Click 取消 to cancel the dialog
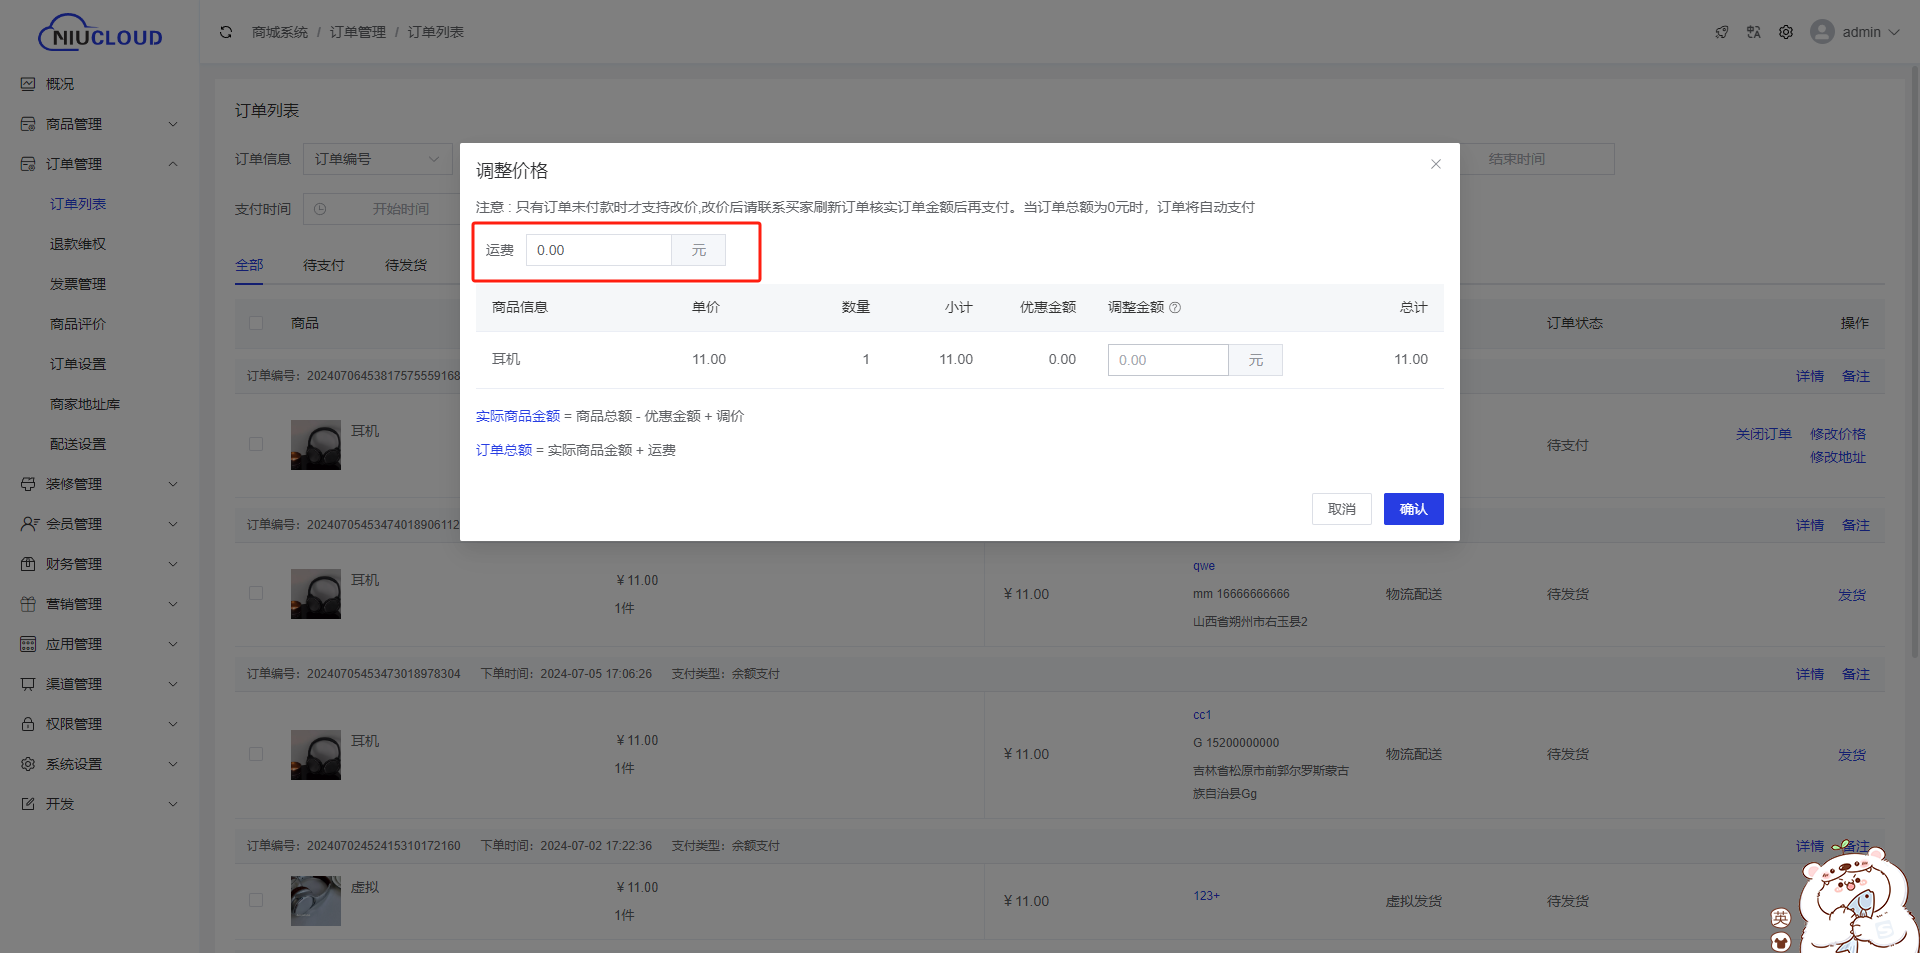 click(1341, 509)
